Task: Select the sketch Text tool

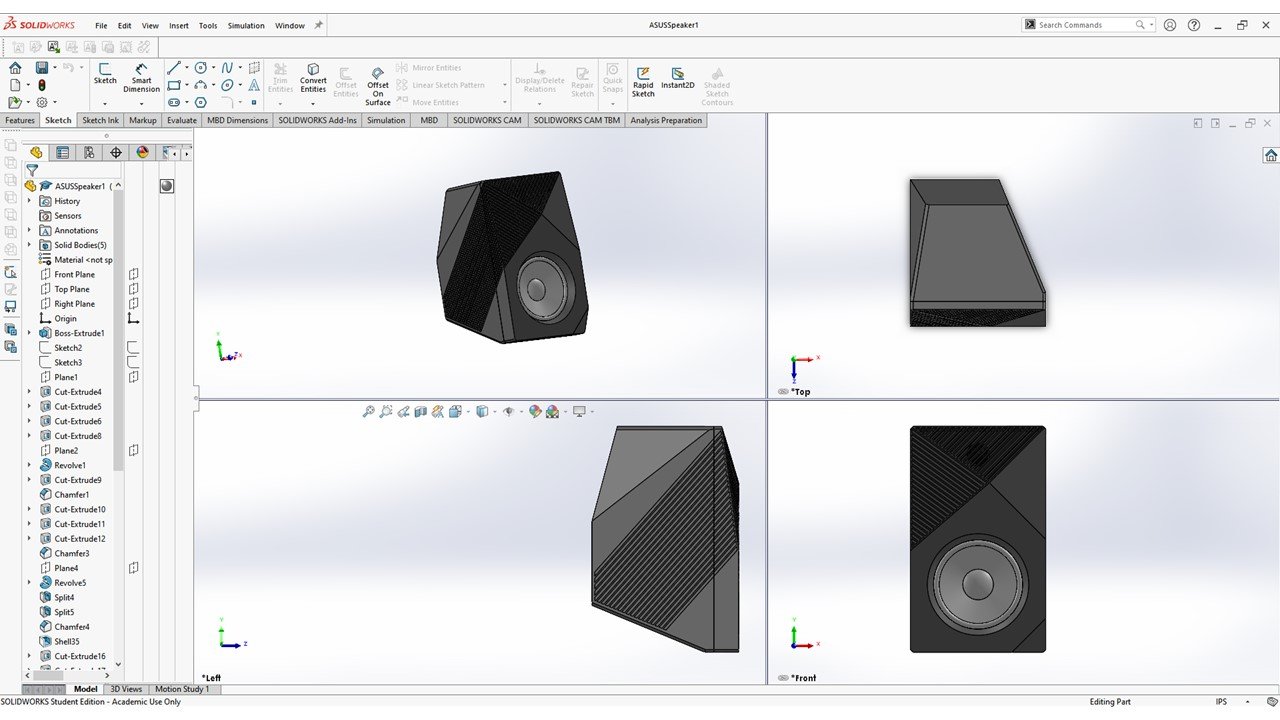Action: (x=254, y=85)
